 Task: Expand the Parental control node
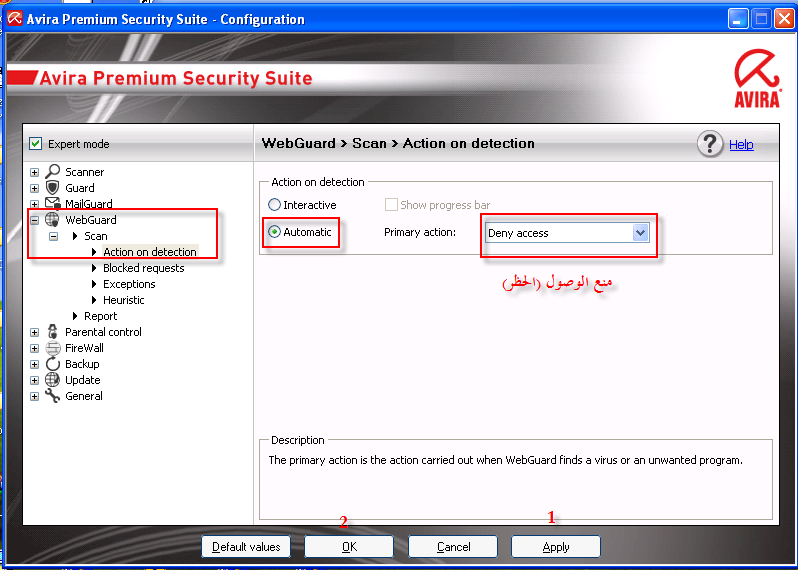click(x=35, y=332)
